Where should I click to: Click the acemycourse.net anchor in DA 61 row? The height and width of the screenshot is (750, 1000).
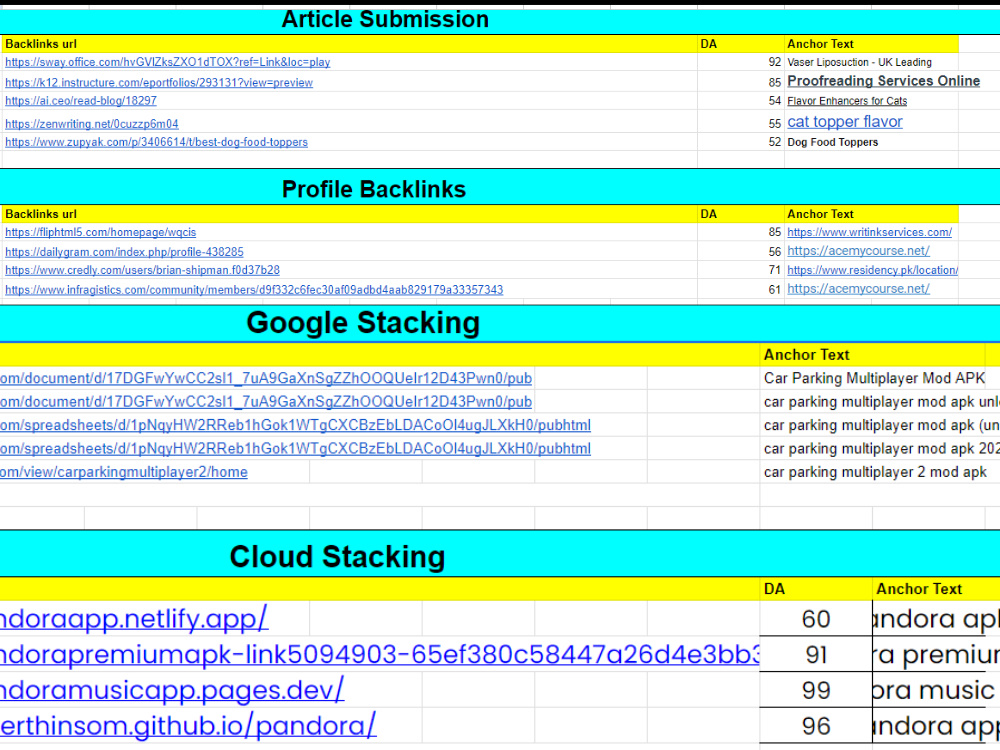point(858,289)
